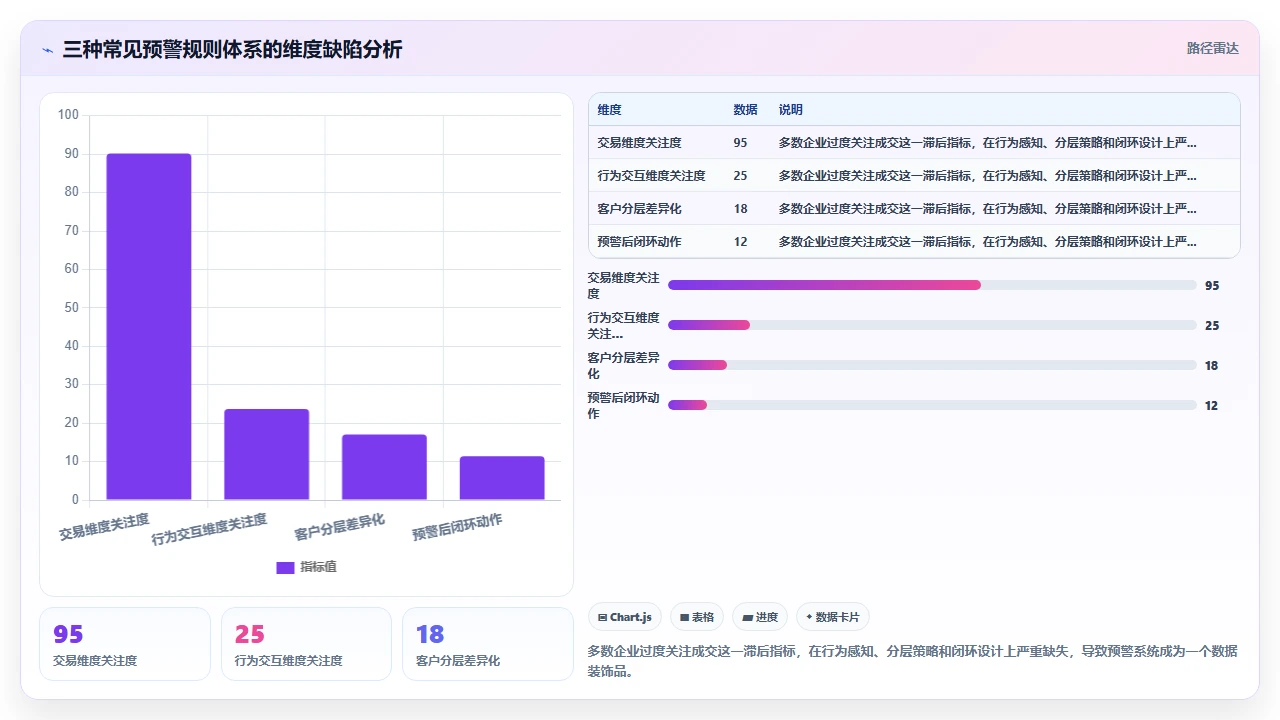Click the 25 value in the table
The width and height of the screenshot is (1280, 720).
tap(740, 176)
